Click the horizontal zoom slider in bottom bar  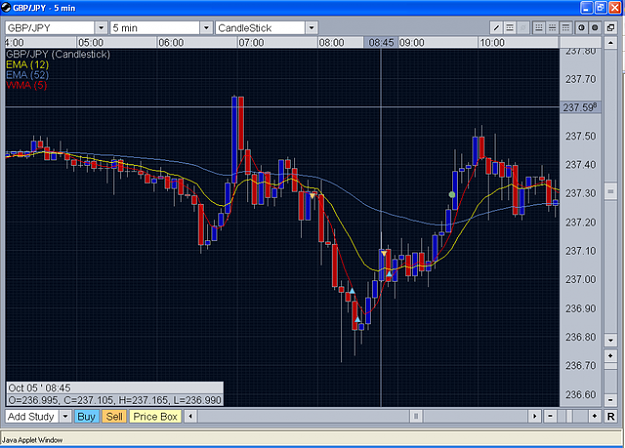572,417
